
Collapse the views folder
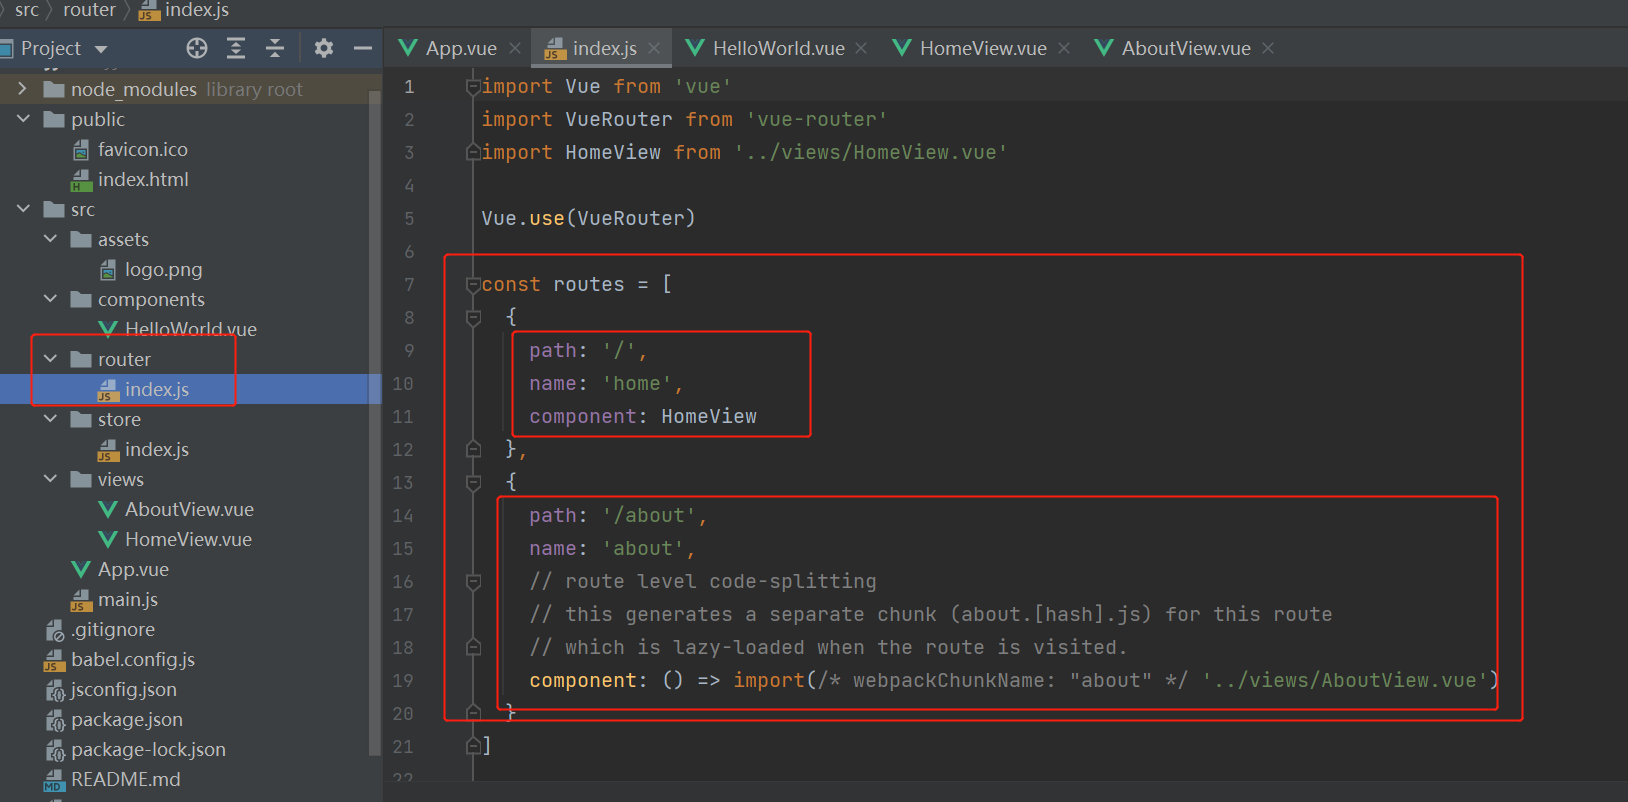coord(50,479)
